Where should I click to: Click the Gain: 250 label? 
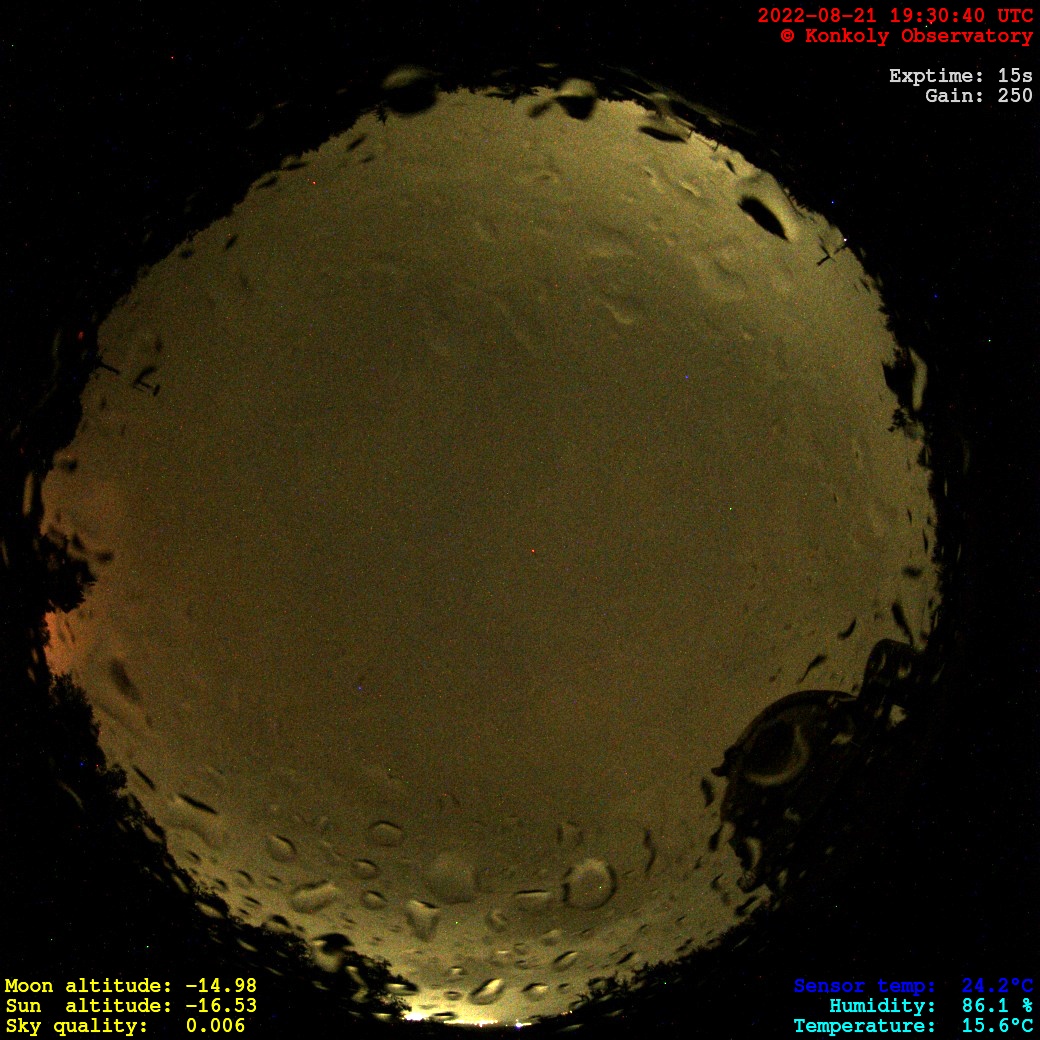(978, 96)
